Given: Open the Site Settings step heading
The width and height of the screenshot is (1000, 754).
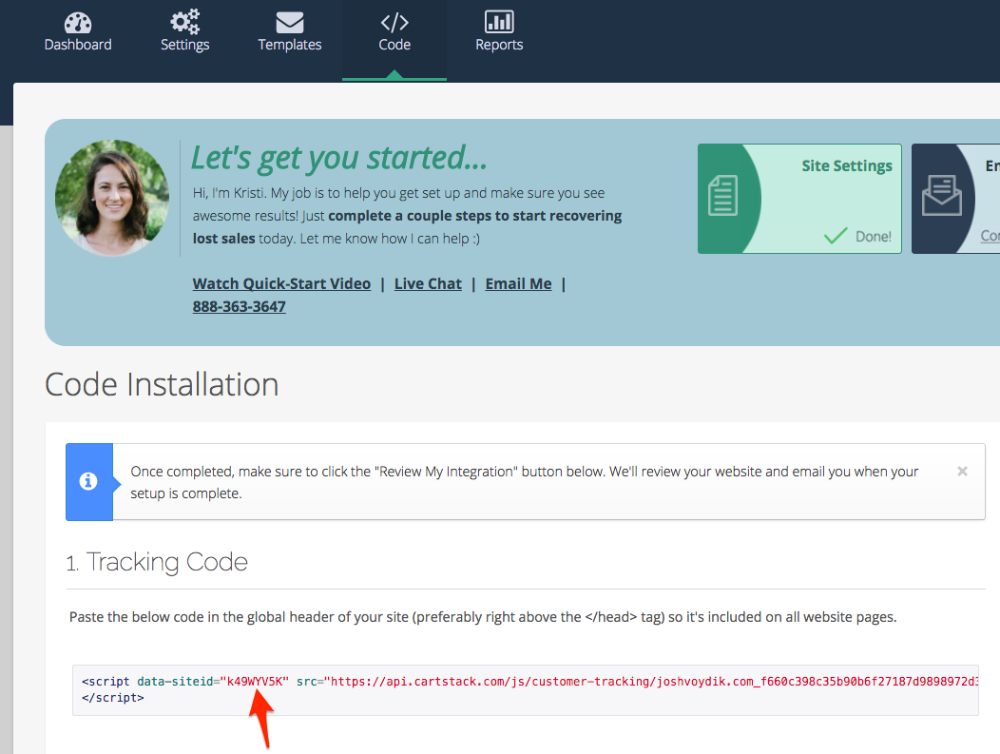Looking at the screenshot, I should [847, 166].
